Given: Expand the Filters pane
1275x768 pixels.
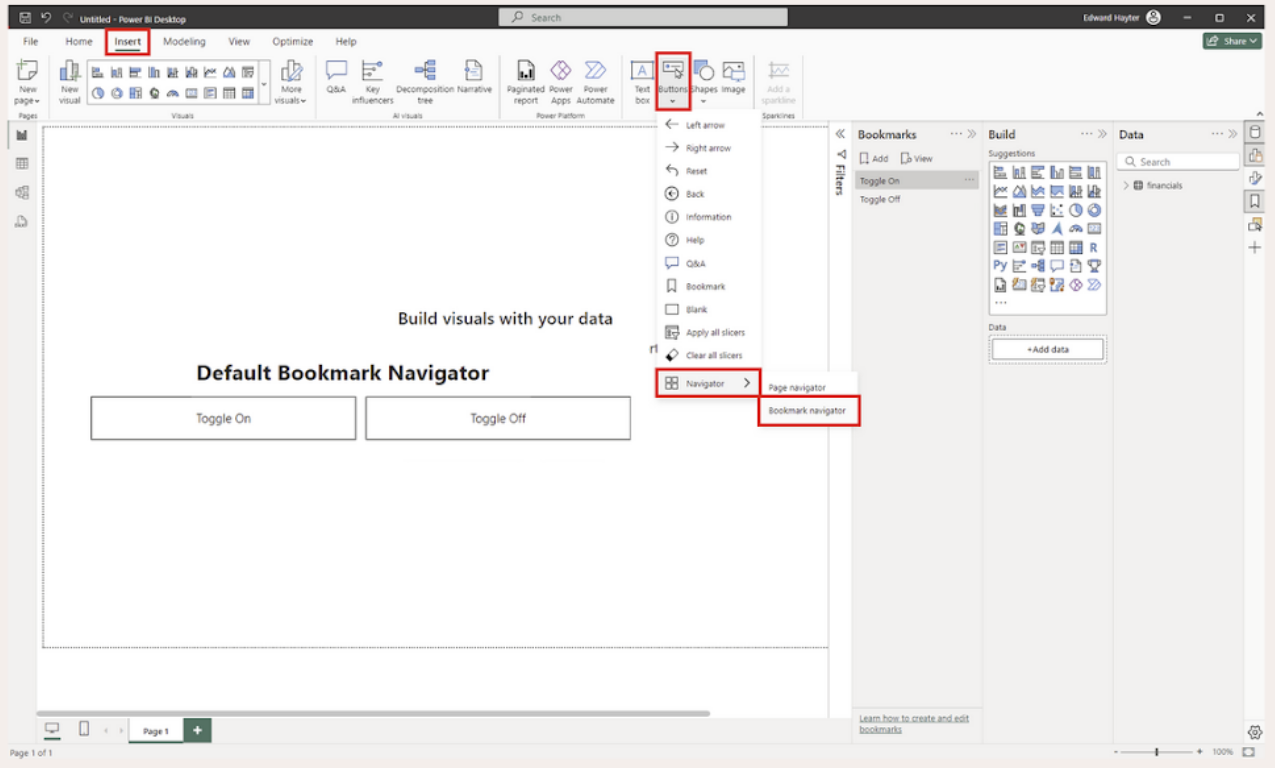Looking at the screenshot, I should pos(840,134).
